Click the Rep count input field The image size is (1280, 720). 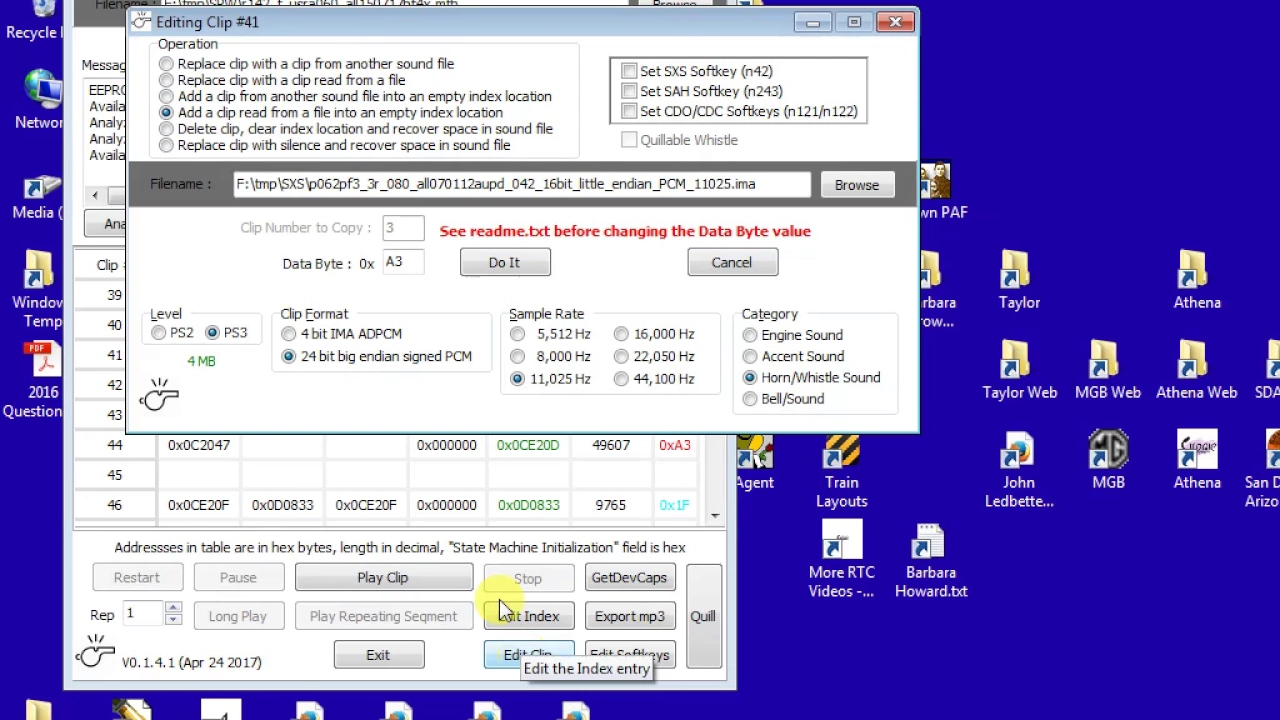pyautogui.click(x=142, y=614)
